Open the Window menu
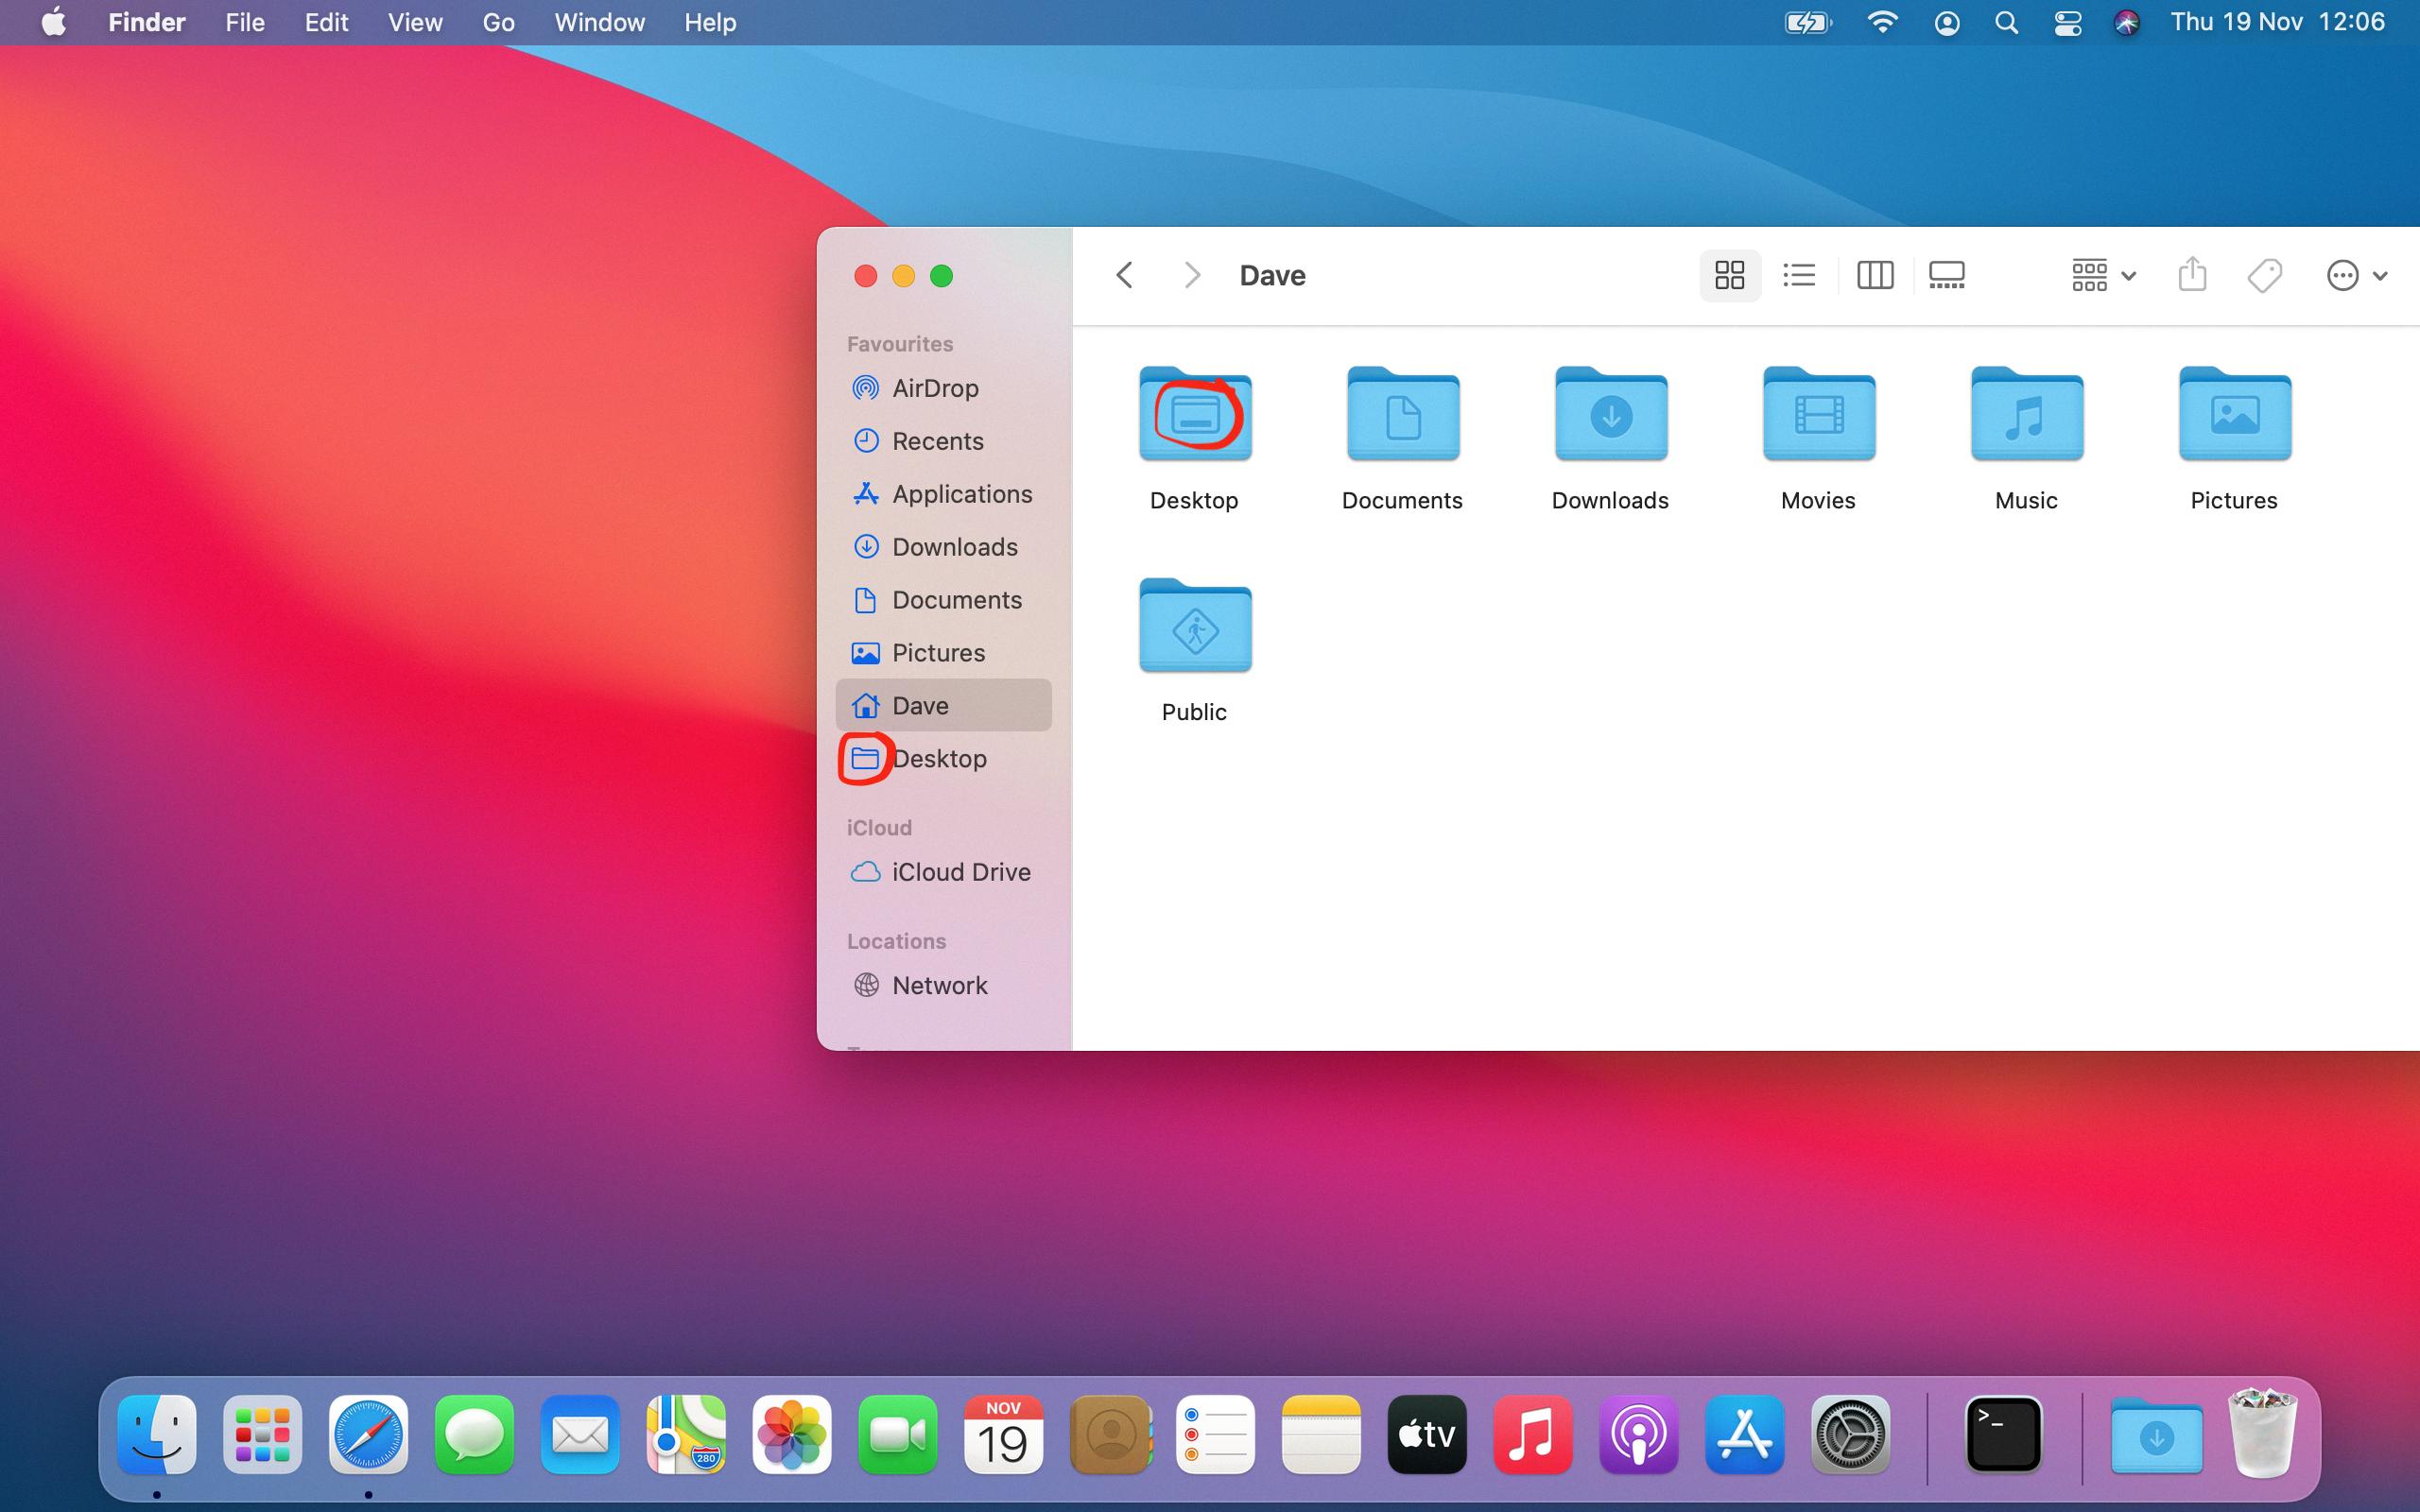The width and height of the screenshot is (2420, 1512). click(599, 22)
